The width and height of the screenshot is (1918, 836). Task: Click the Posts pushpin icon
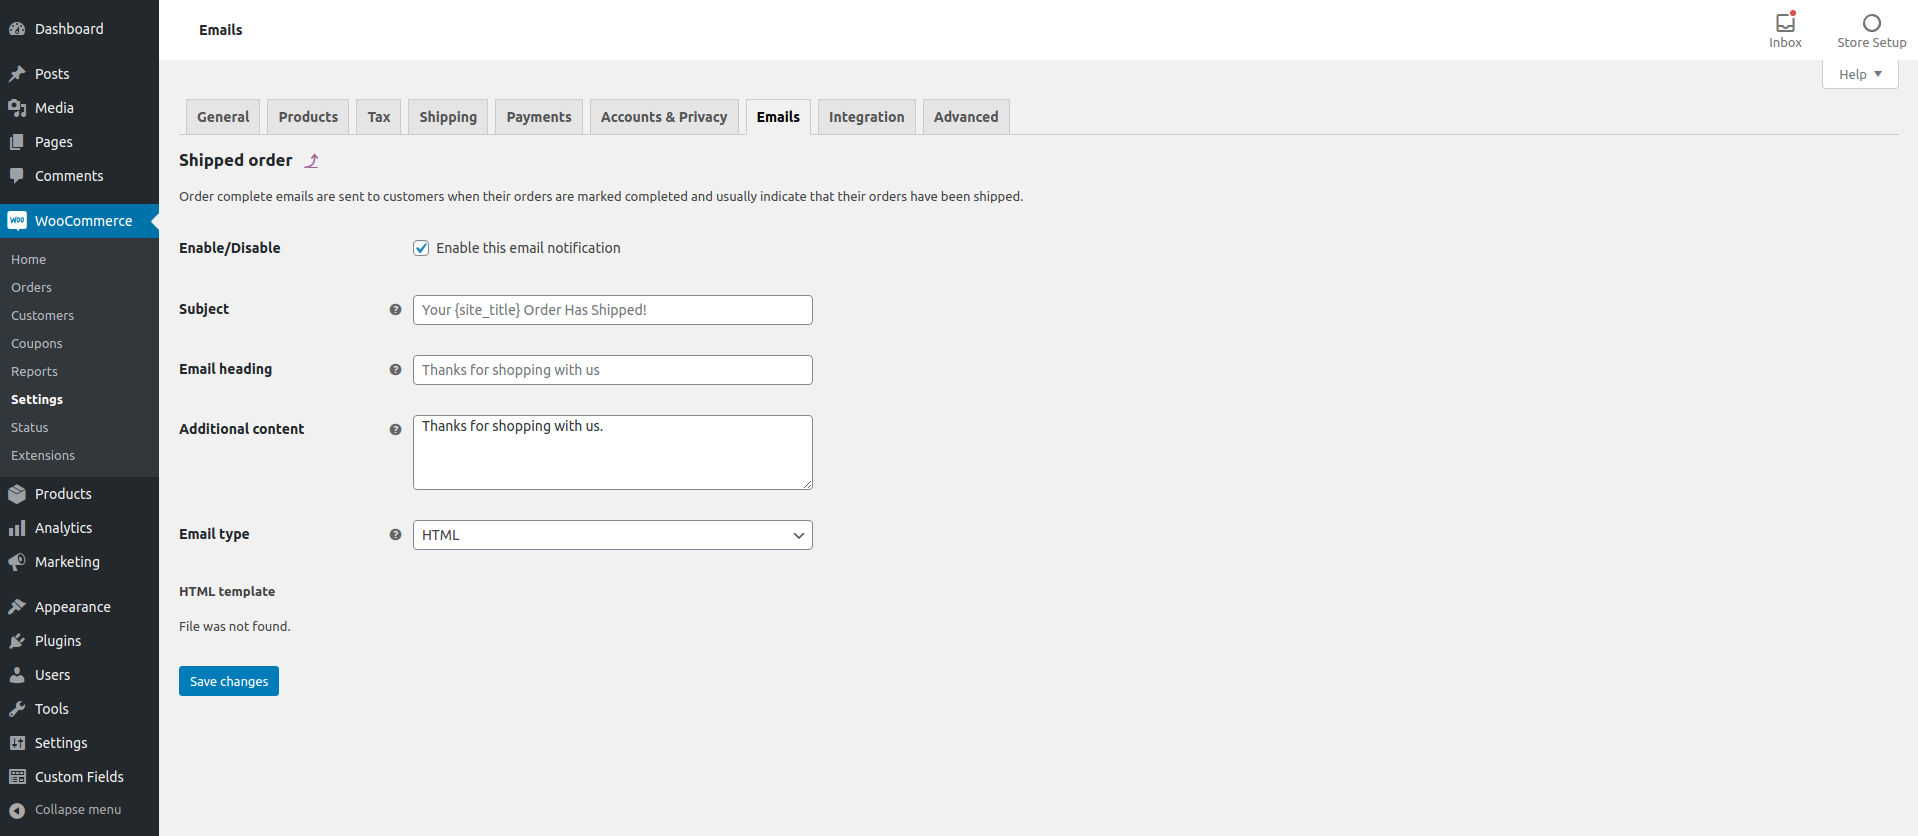click(x=17, y=74)
